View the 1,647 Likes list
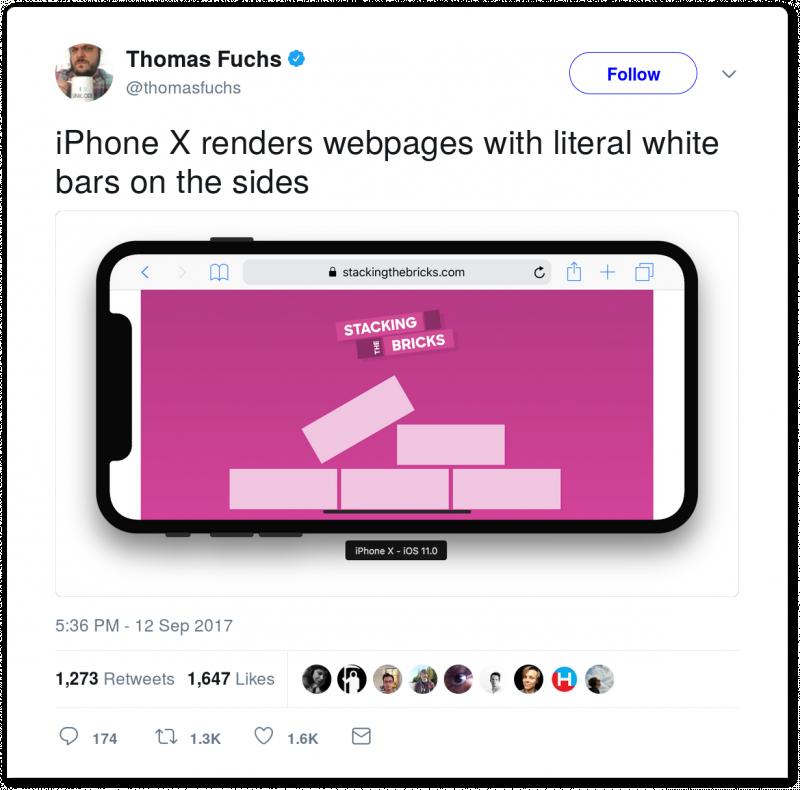The height and width of the screenshot is (790, 800). [x=231, y=678]
